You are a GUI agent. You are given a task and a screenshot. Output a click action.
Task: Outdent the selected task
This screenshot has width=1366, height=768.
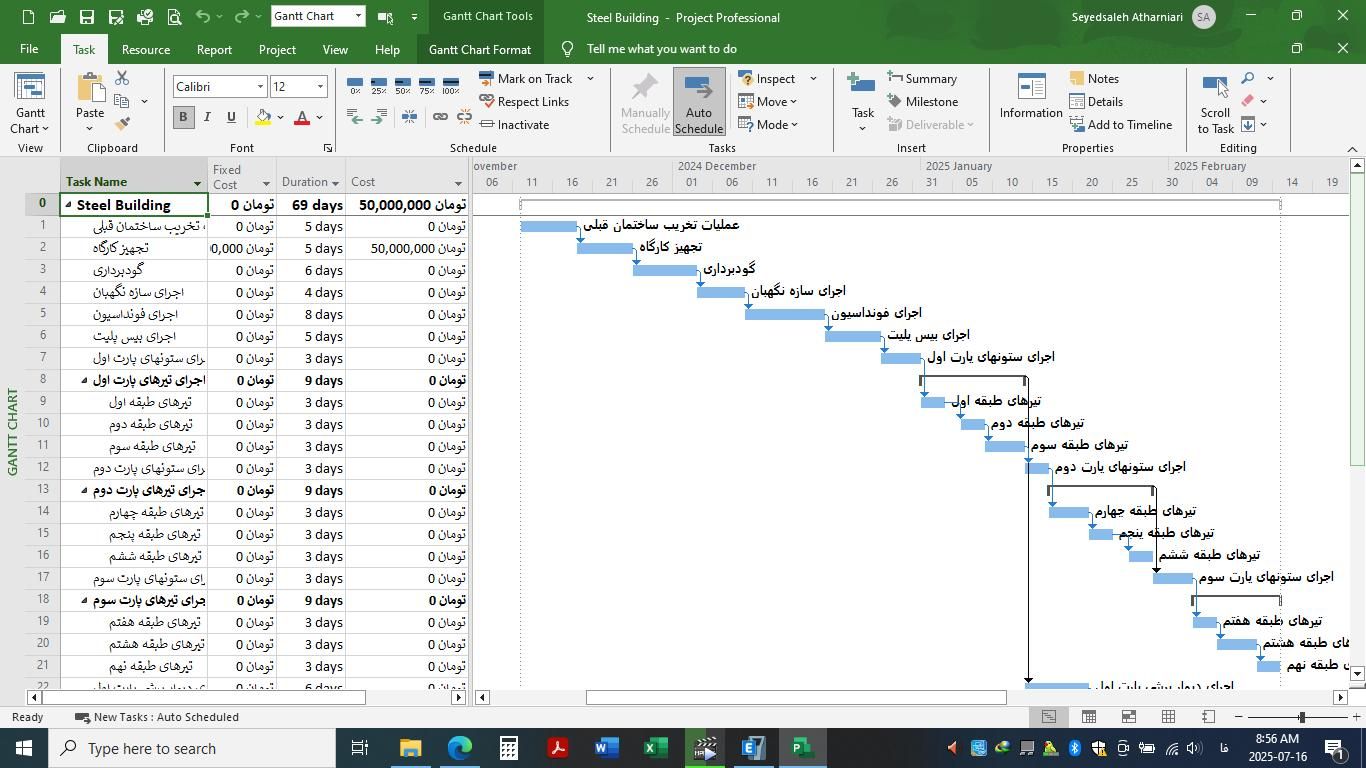click(355, 117)
